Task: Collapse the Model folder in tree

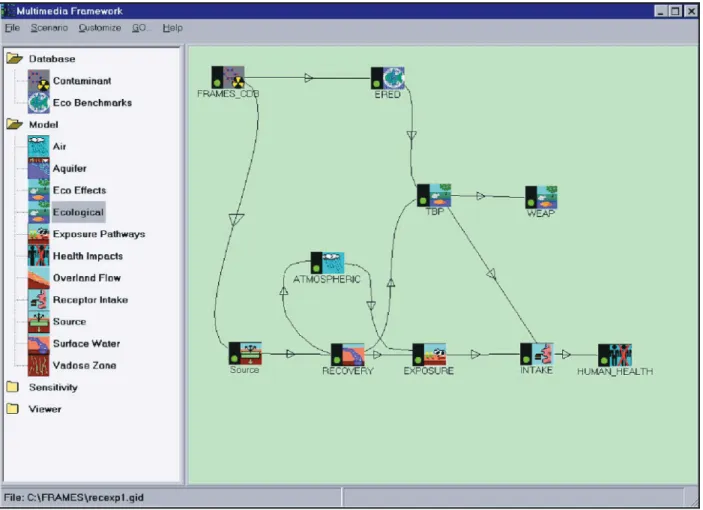Action: pyautogui.click(x=14, y=124)
